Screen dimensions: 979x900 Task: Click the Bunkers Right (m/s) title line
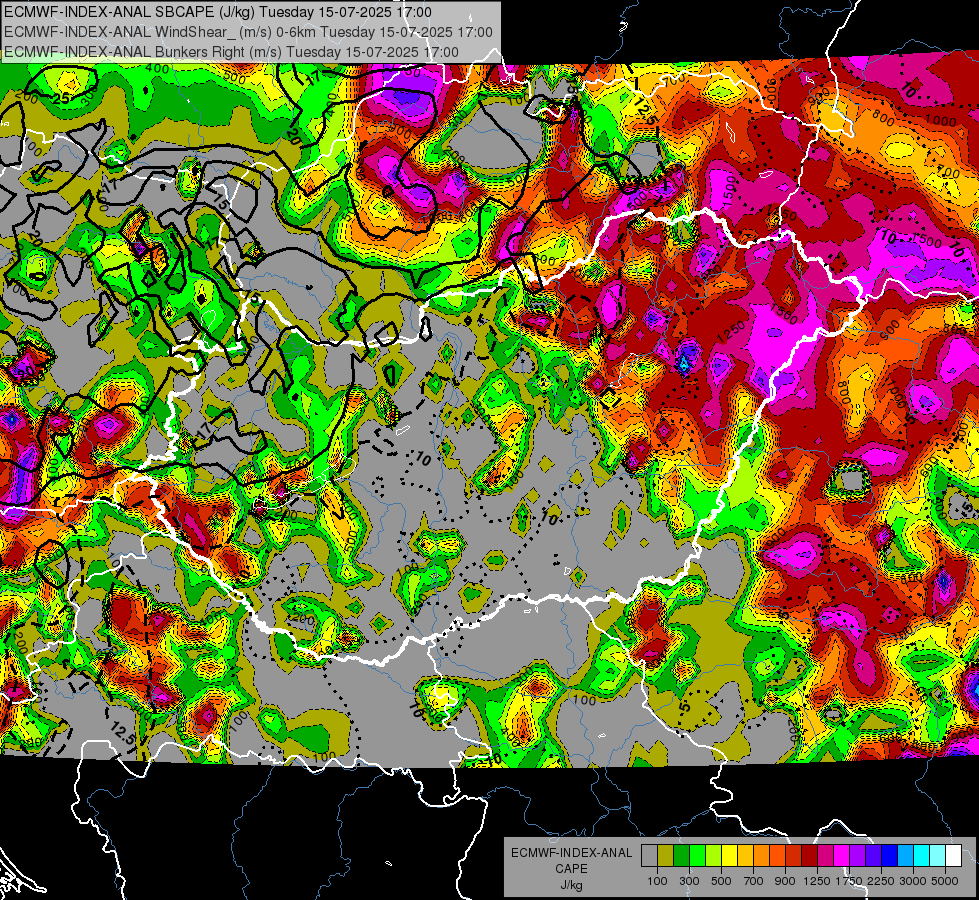231,52
